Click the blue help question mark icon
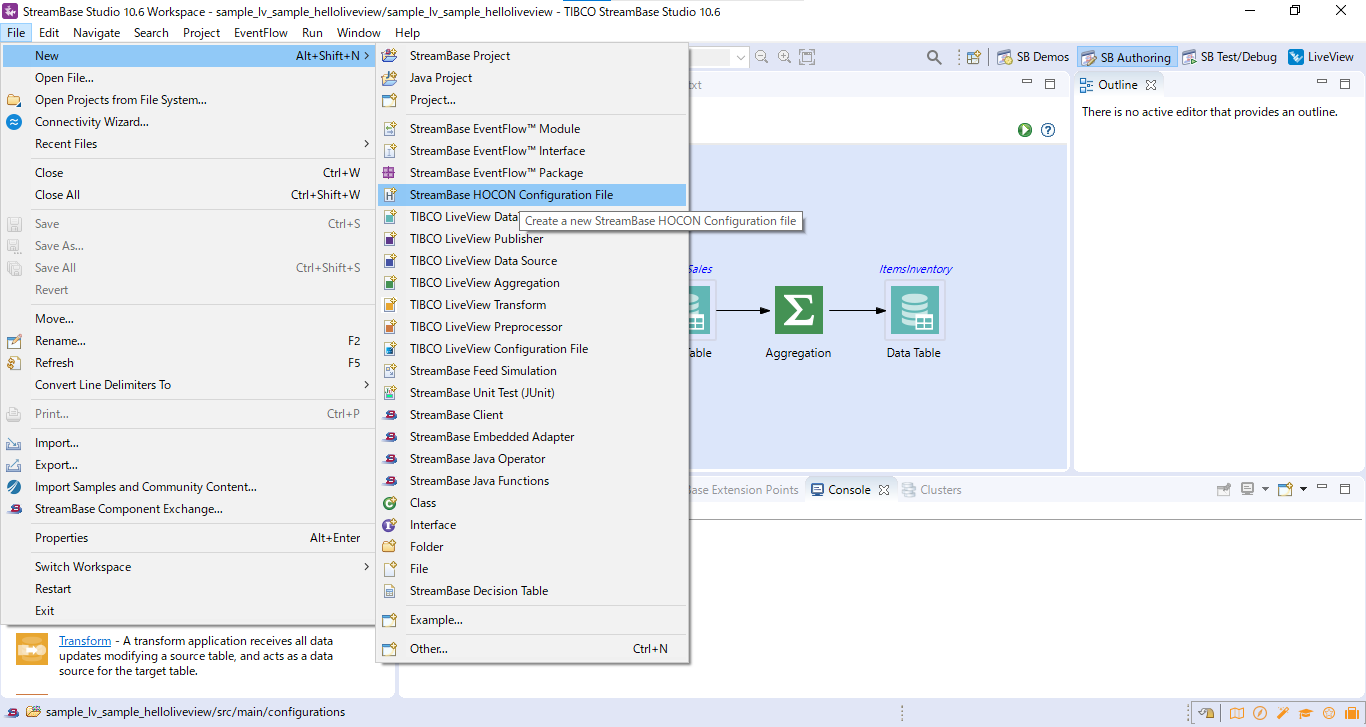1366x727 pixels. point(1048,130)
